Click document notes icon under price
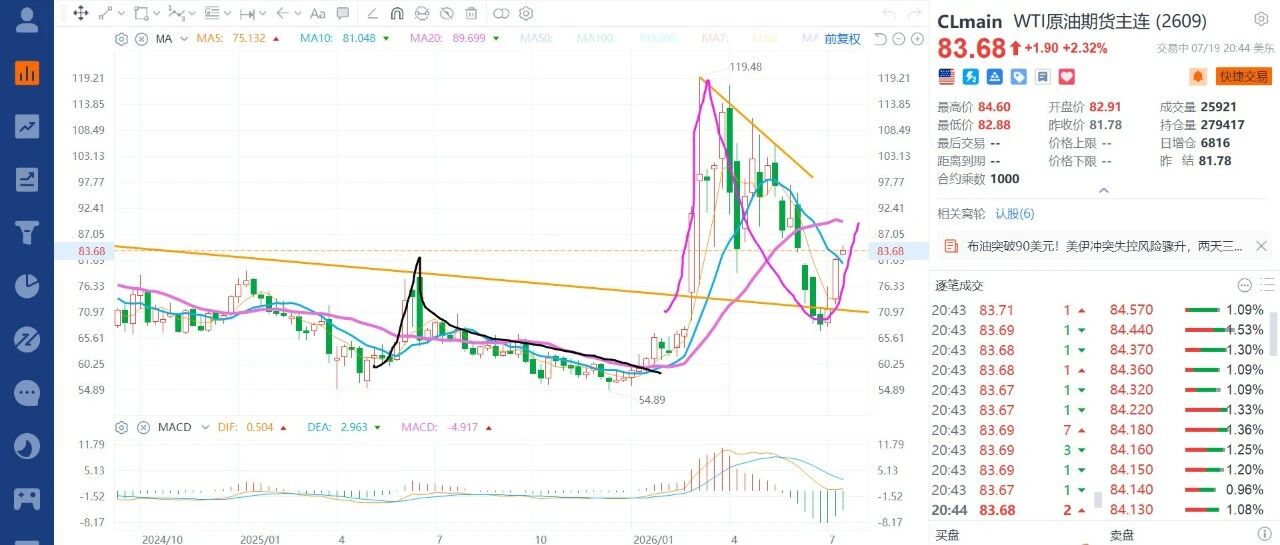 [x=1043, y=77]
